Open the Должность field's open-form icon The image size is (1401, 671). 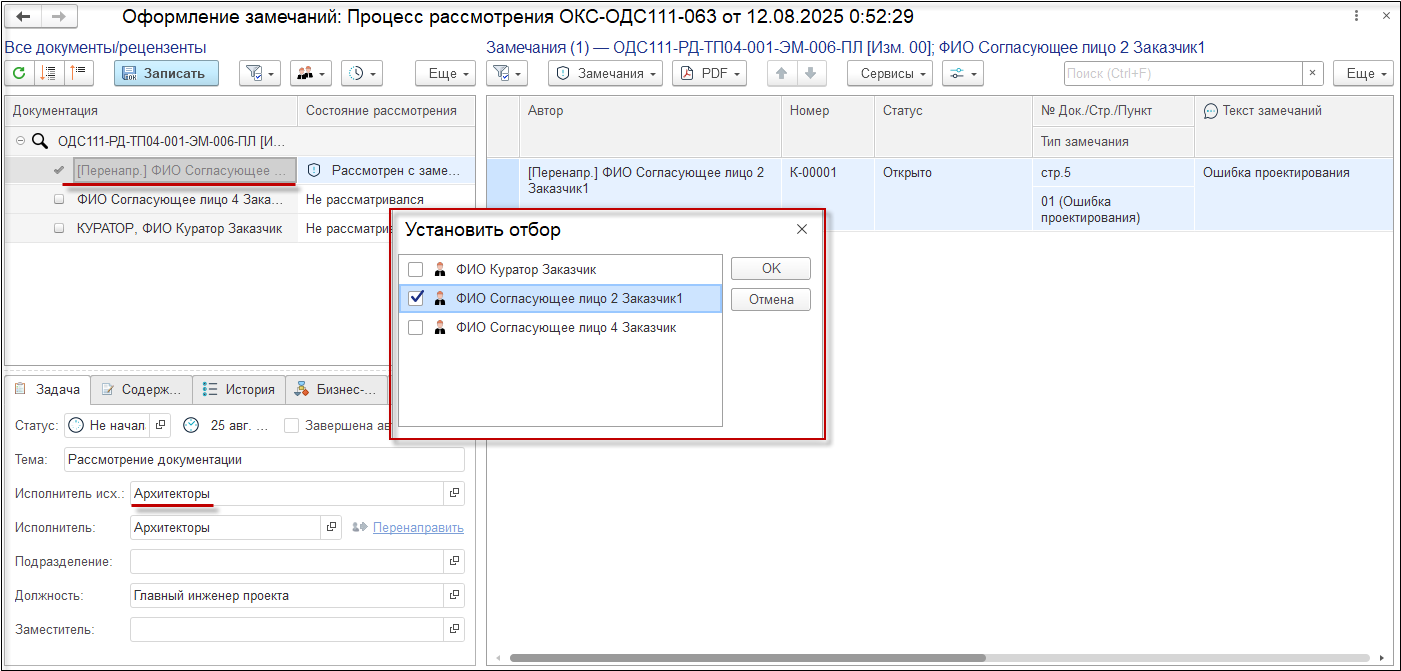click(454, 596)
